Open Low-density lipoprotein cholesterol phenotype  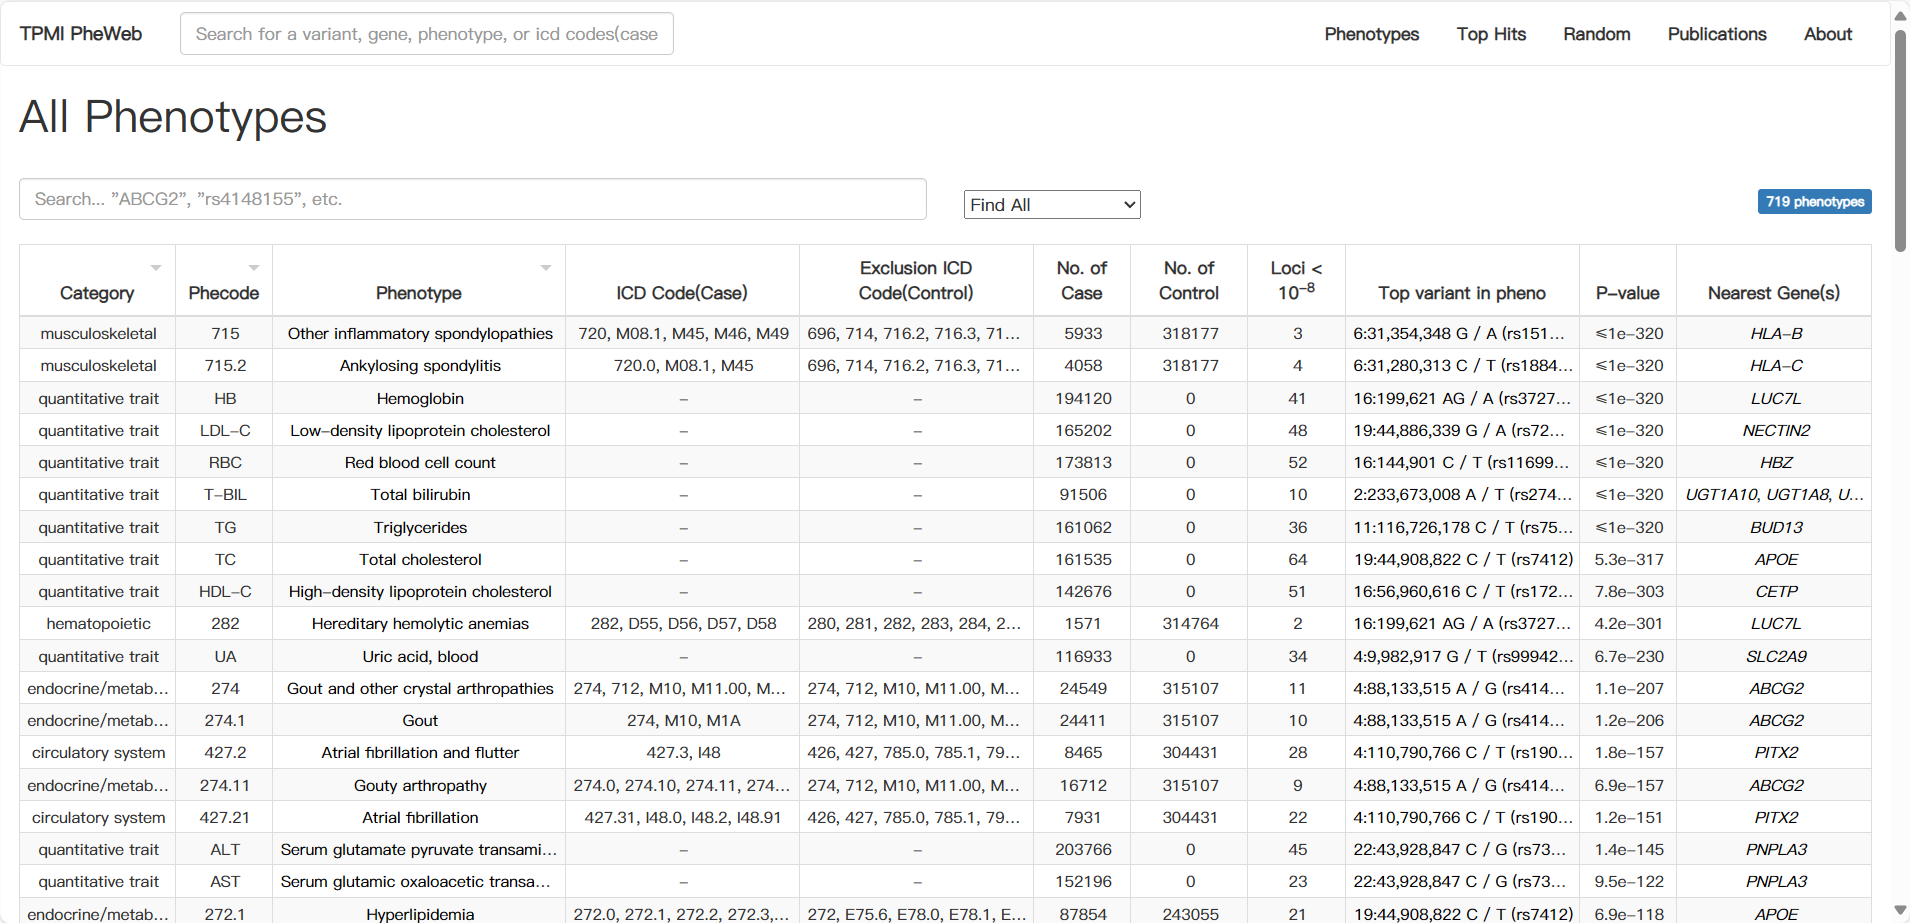[x=420, y=430]
